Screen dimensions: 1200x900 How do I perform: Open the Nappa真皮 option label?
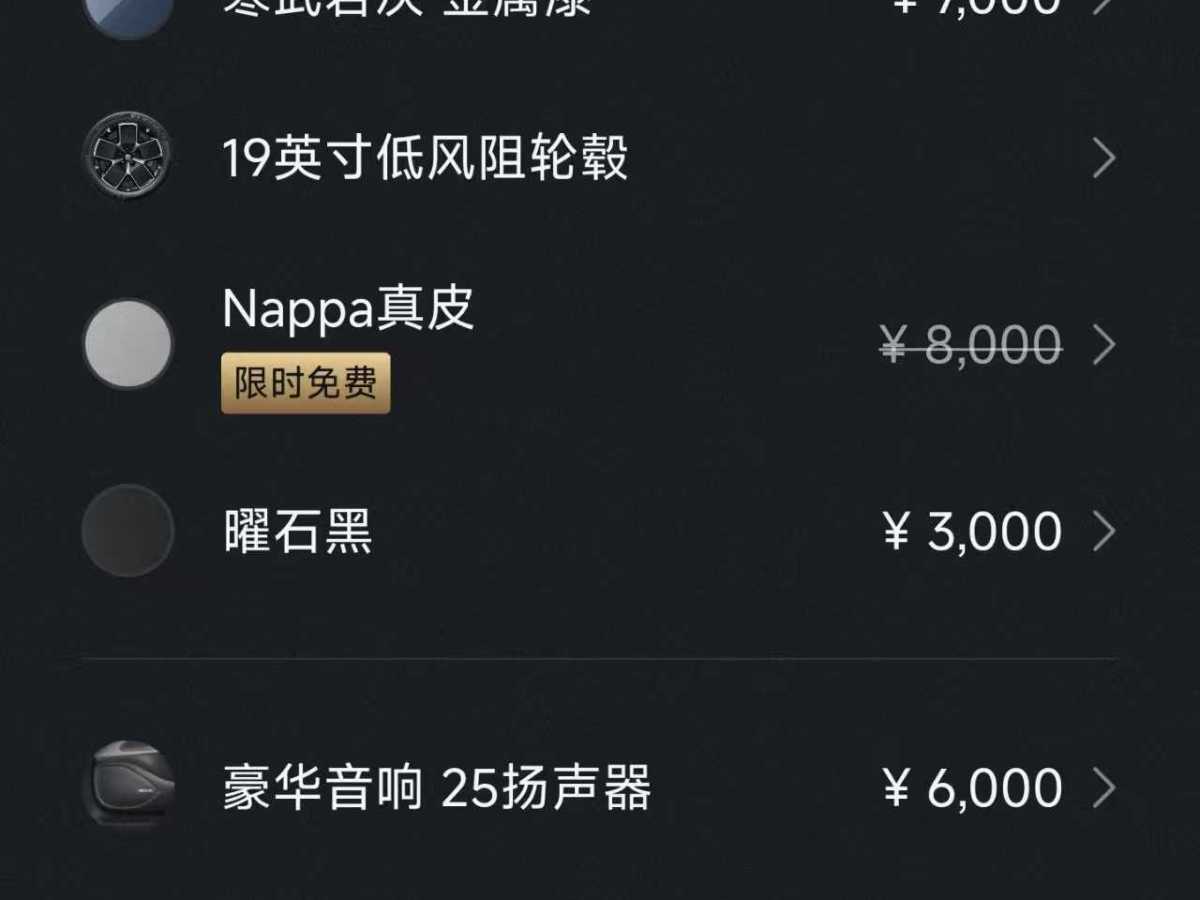[x=348, y=309]
